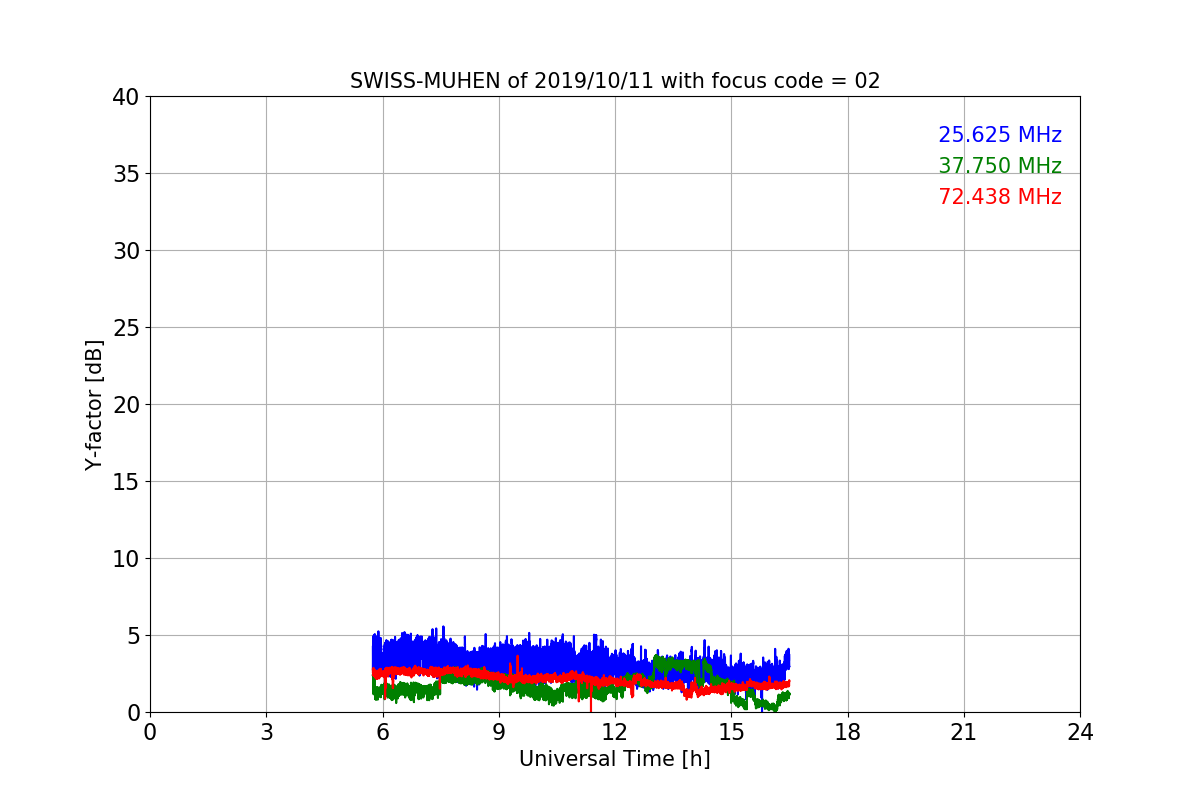Click the y-axis tick label 35
1200x800 pixels.
126,174
